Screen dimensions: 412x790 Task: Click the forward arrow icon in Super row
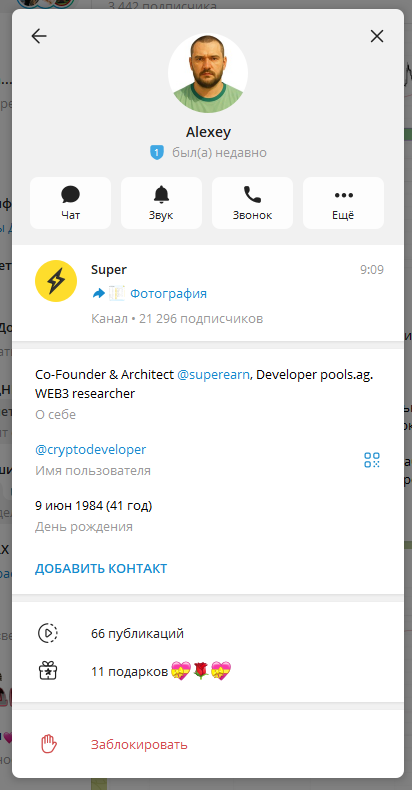98,294
